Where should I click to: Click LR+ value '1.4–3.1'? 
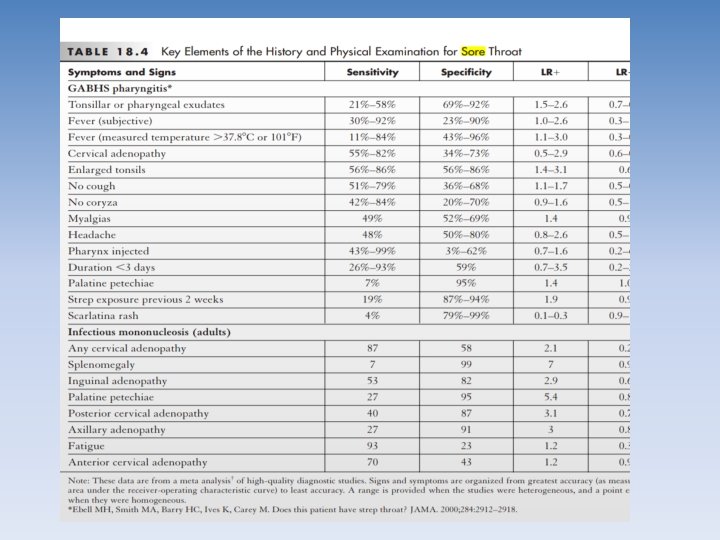551,170
